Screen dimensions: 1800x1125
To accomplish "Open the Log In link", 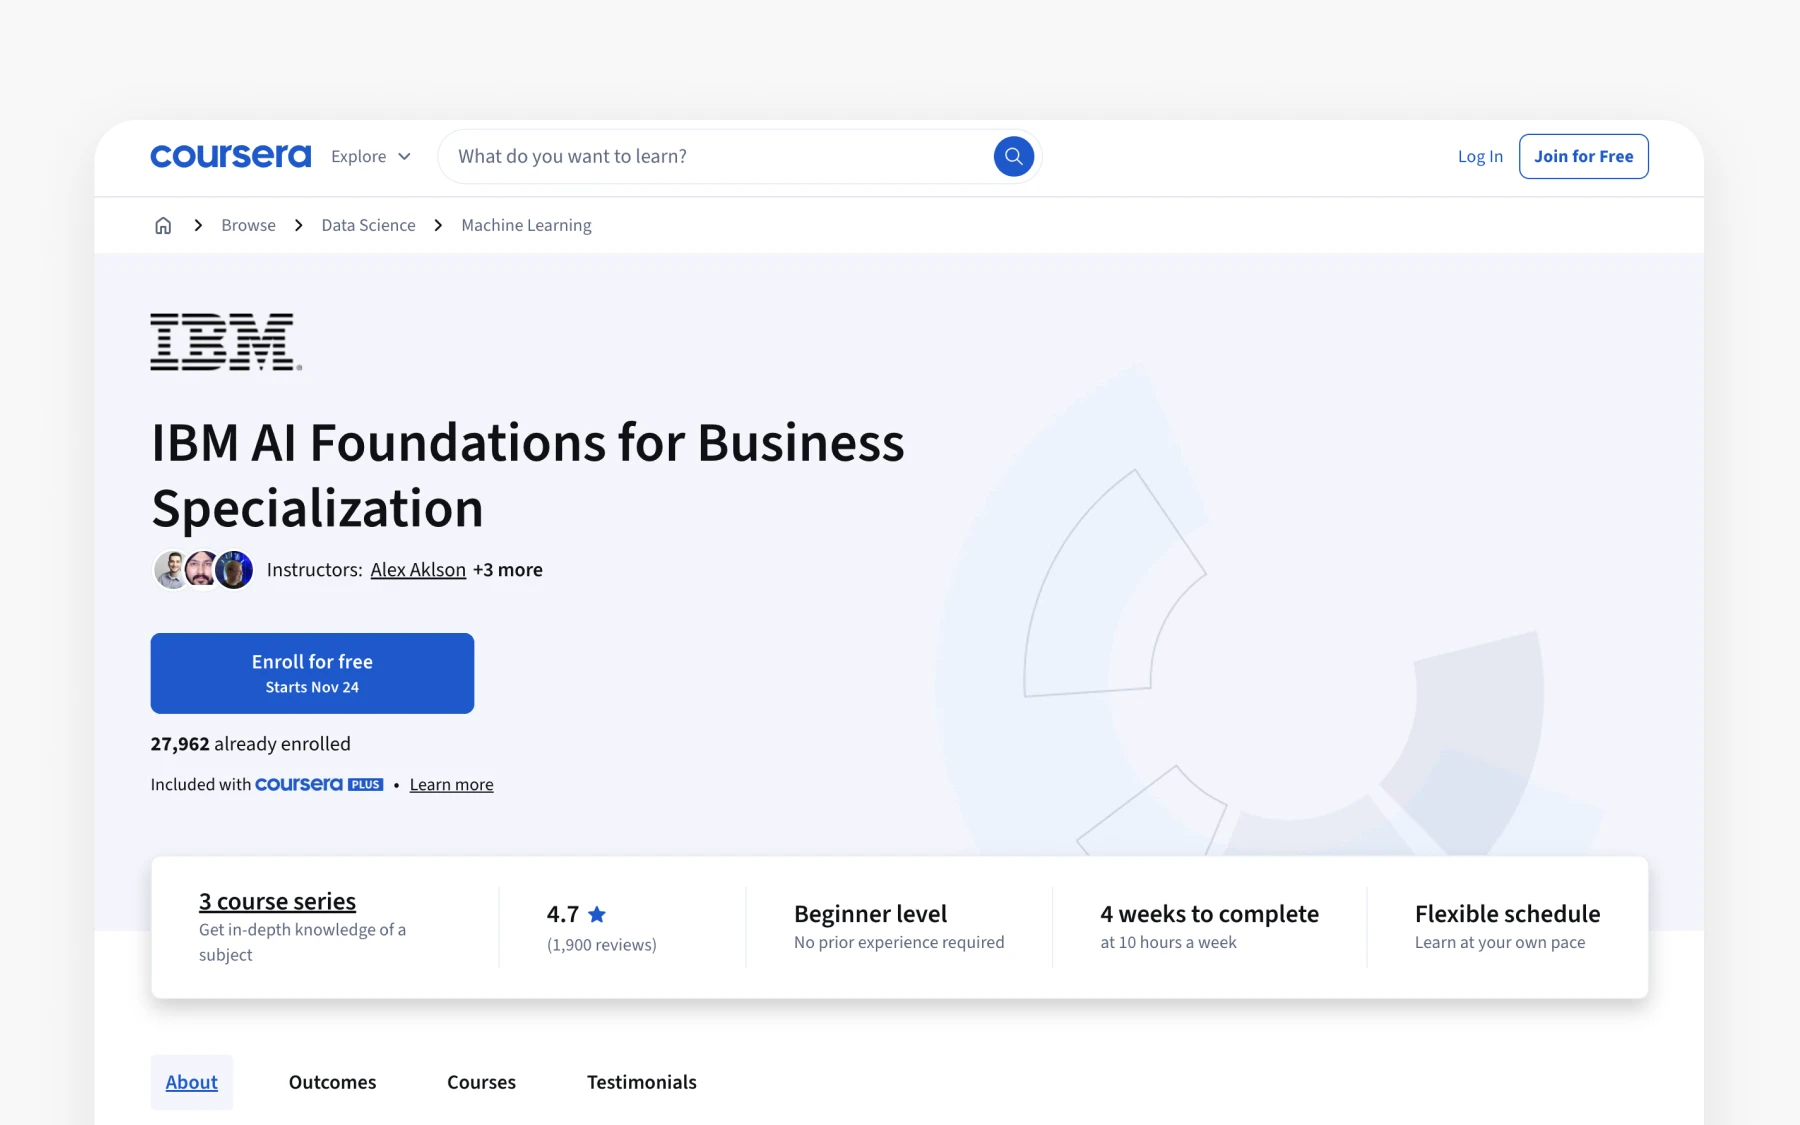I will 1480,156.
